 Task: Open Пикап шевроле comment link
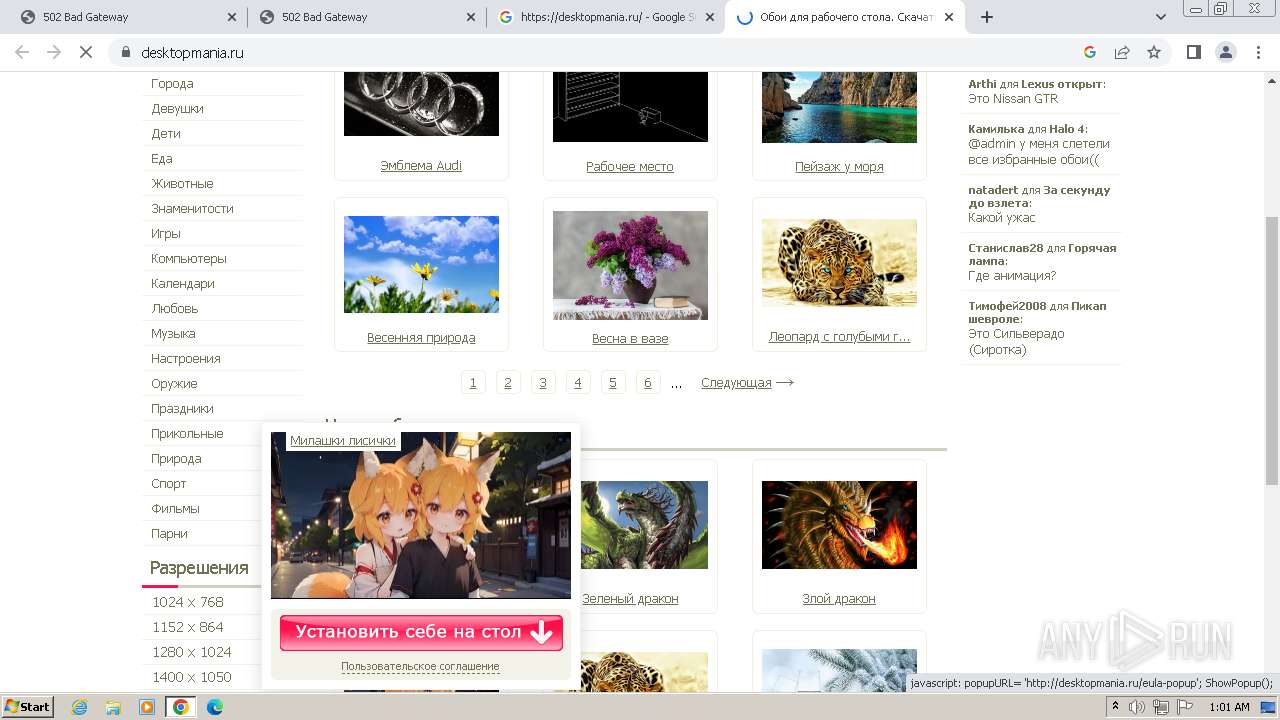1037,312
